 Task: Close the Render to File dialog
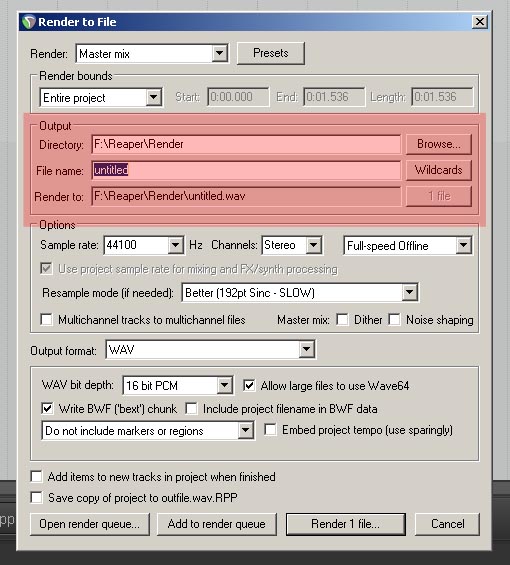point(480,22)
